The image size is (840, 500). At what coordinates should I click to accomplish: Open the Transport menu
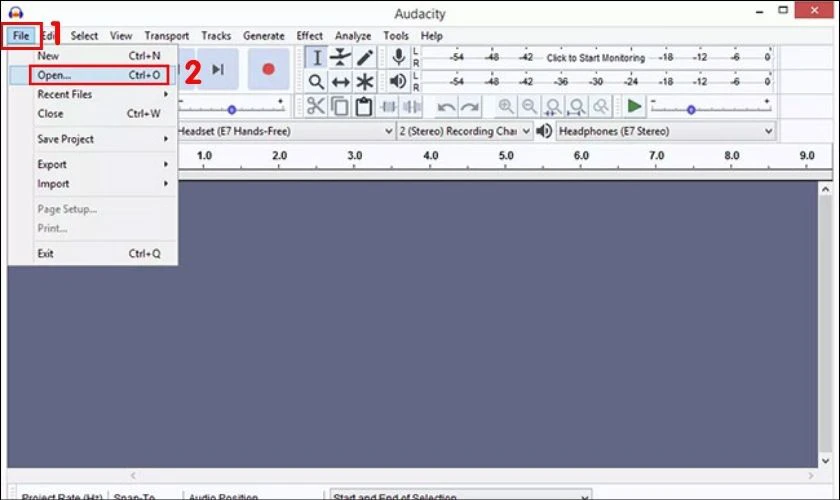click(167, 36)
